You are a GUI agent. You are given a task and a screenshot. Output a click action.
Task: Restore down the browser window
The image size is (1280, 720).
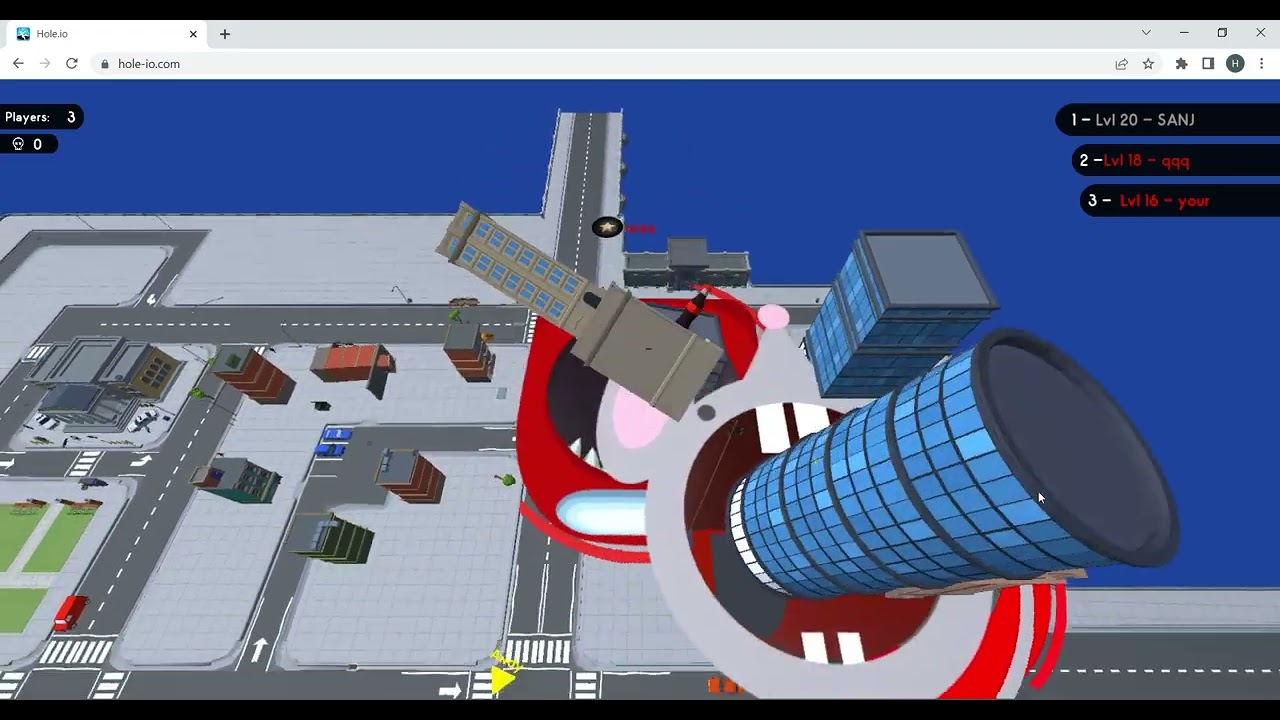click(x=1222, y=33)
